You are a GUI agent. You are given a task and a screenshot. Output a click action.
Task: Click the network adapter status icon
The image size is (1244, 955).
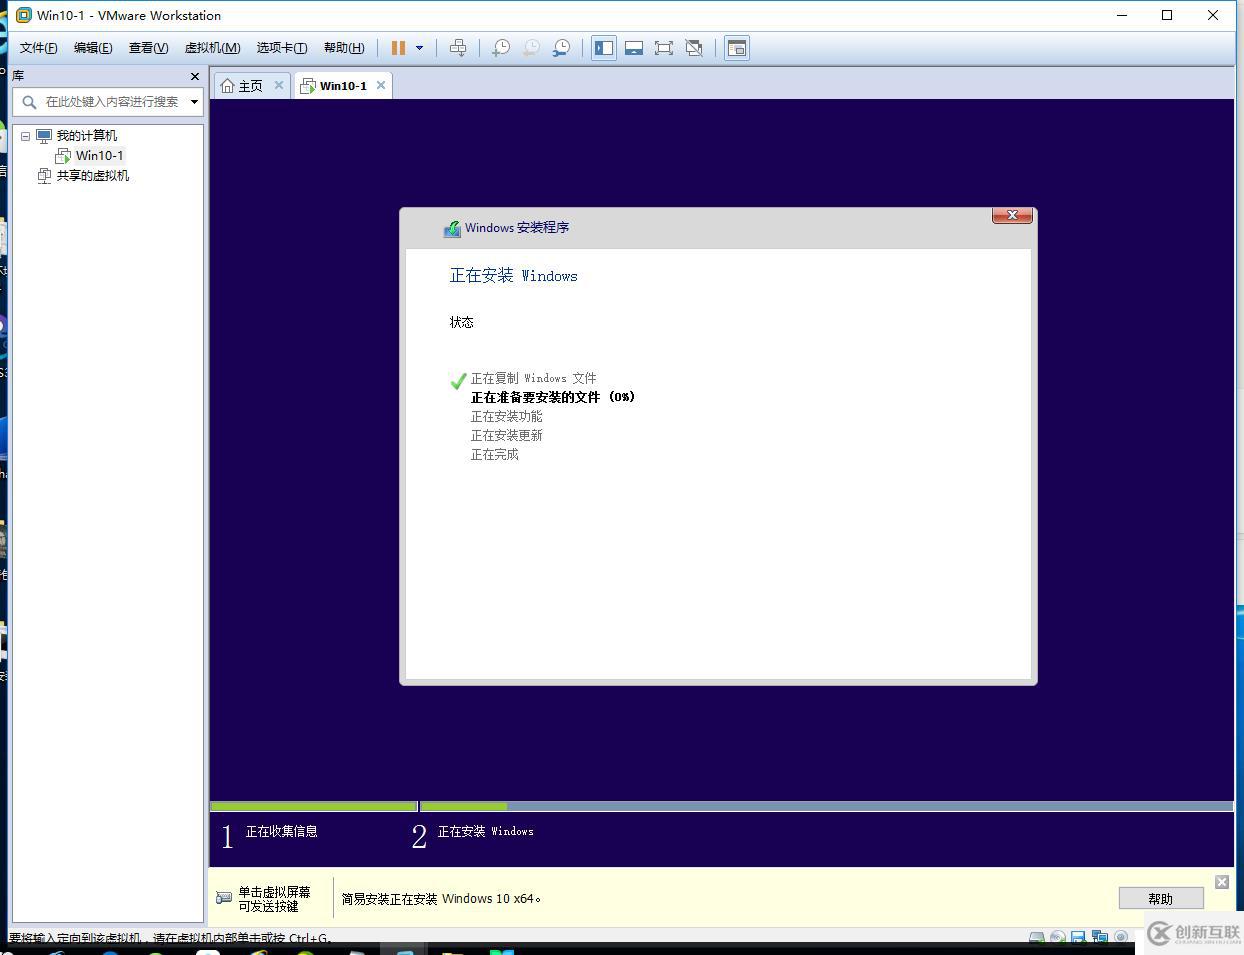click(x=1100, y=938)
